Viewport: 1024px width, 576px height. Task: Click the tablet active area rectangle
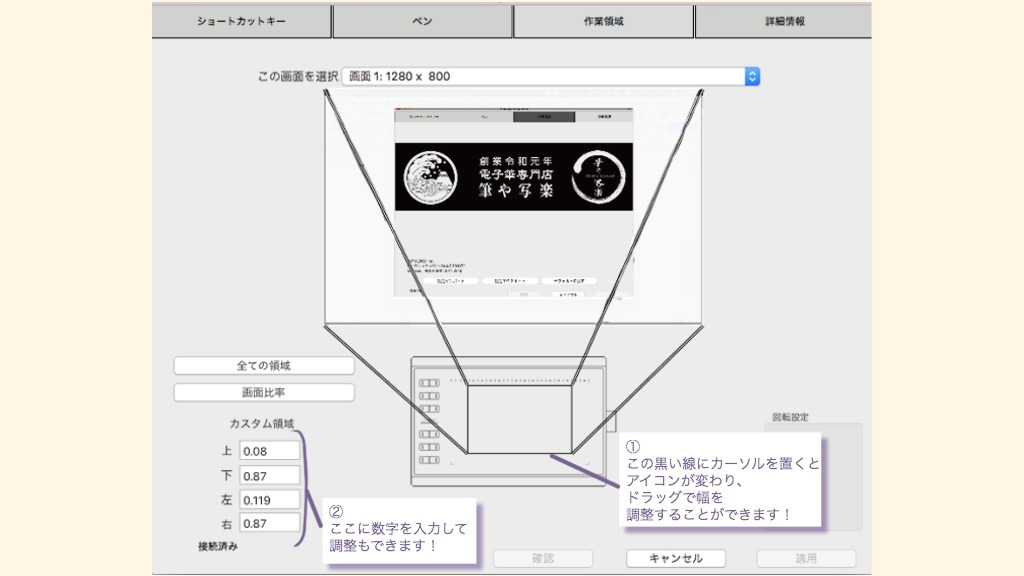coord(520,419)
